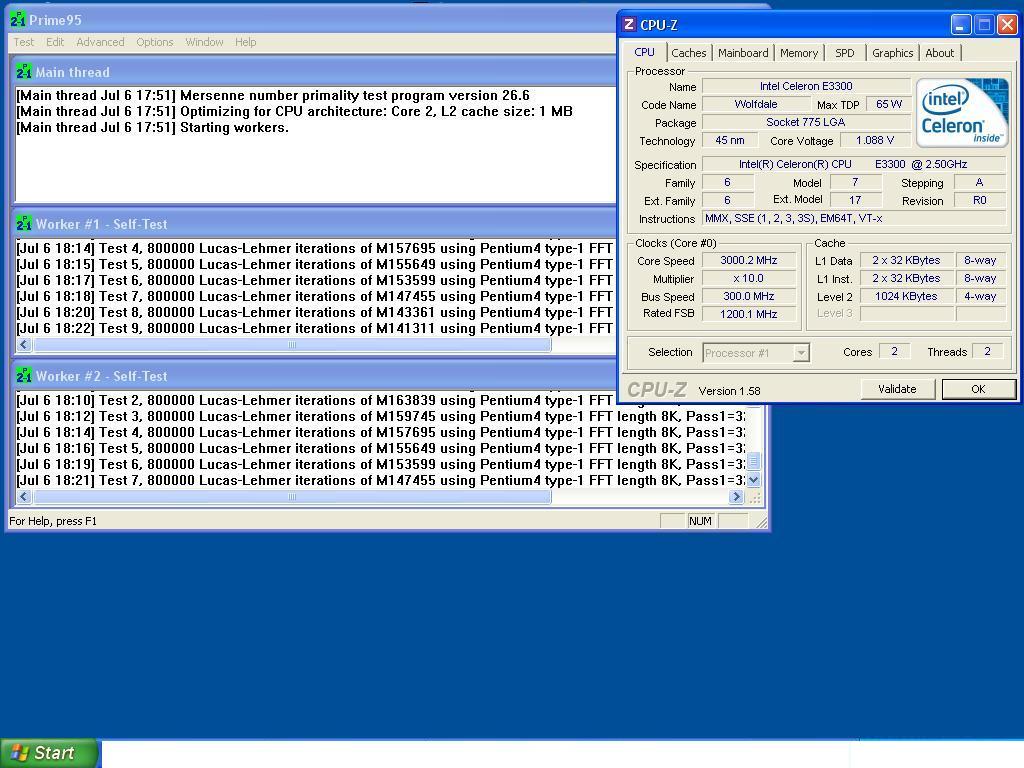Click the Max TDP value 65 W
This screenshot has width=1024, height=768.
pyautogui.click(x=889, y=104)
